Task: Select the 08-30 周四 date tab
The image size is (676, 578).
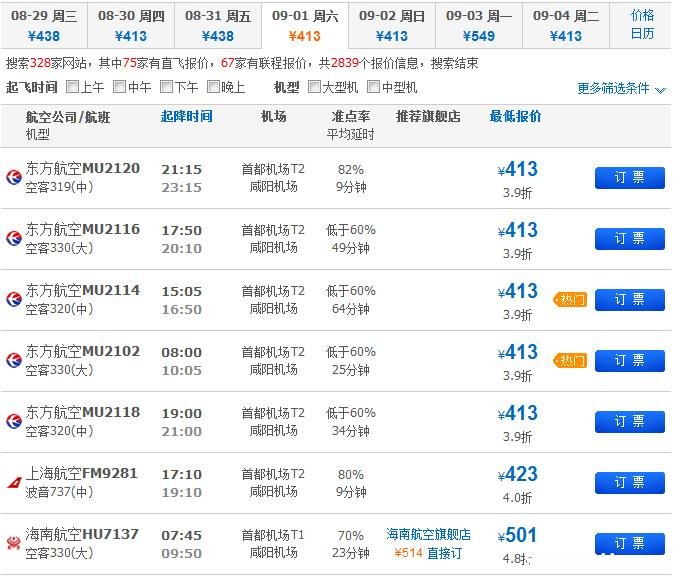Action: (x=131, y=25)
